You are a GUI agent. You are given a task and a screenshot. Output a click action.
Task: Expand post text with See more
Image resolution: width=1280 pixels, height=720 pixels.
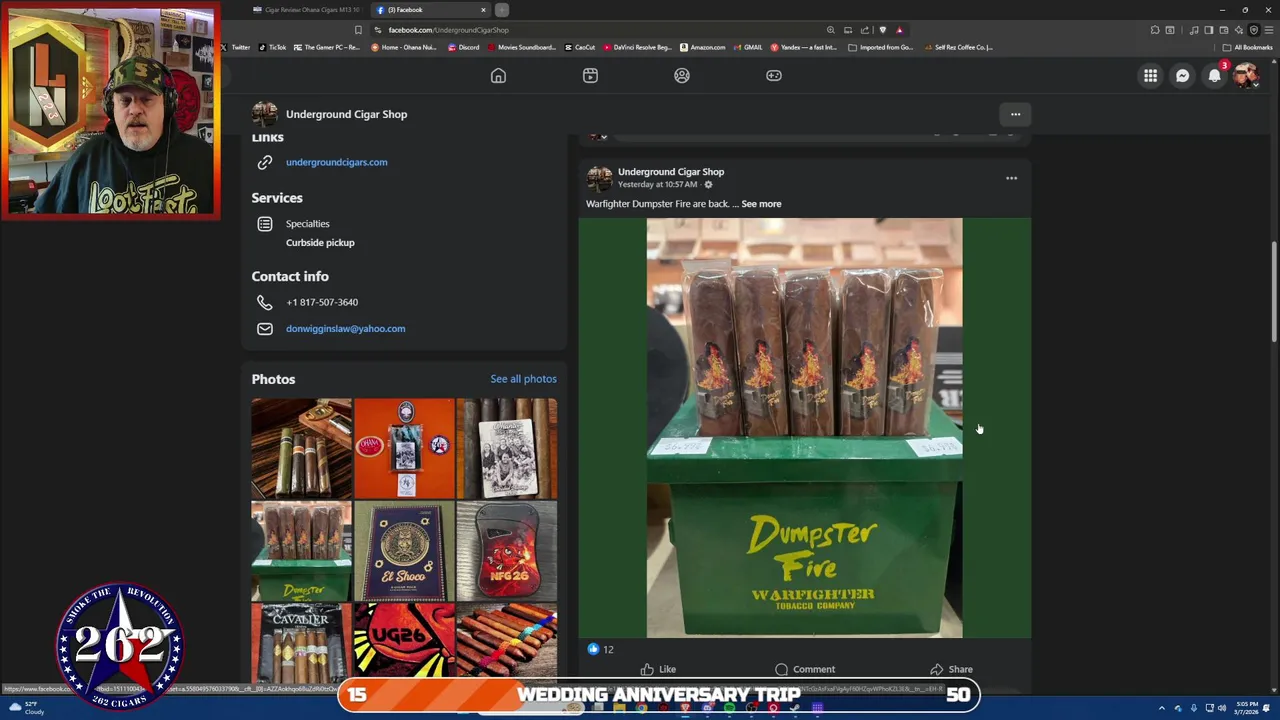pyautogui.click(x=761, y=204)
